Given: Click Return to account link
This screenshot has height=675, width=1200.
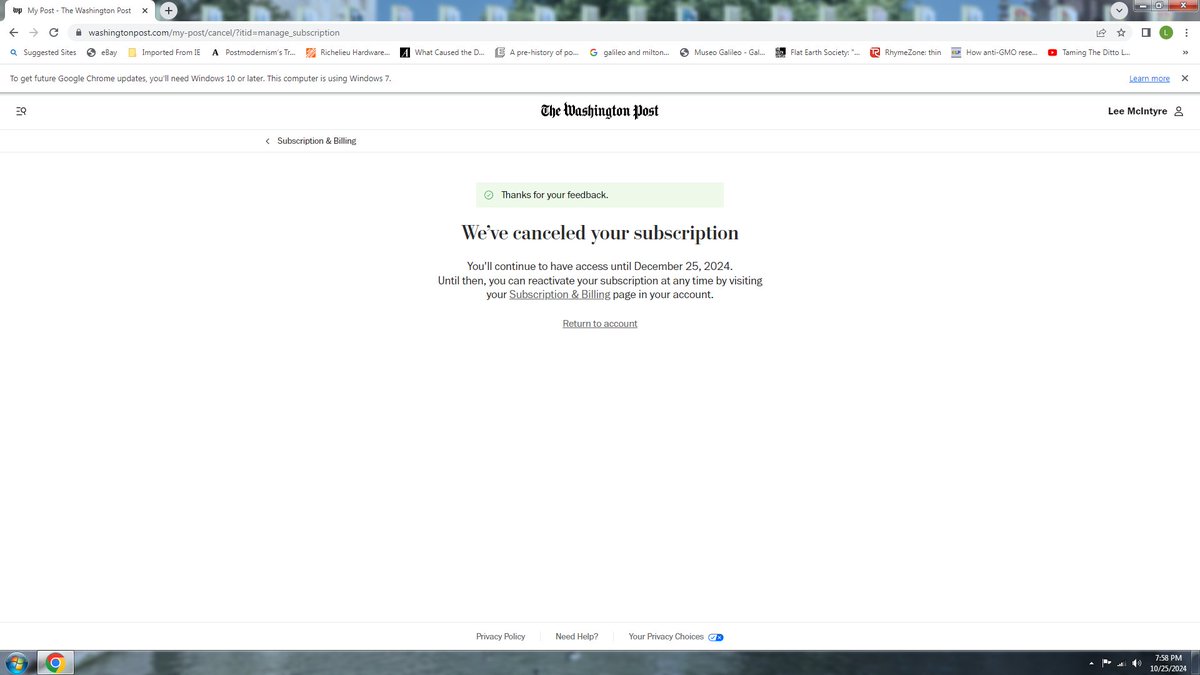Looking at the screenshot, I should click(x=600, y=324).
